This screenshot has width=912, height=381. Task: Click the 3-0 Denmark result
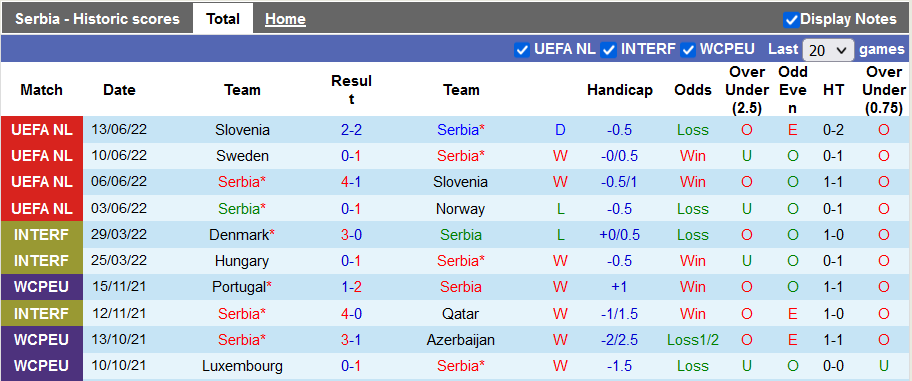tap(351, 235)
